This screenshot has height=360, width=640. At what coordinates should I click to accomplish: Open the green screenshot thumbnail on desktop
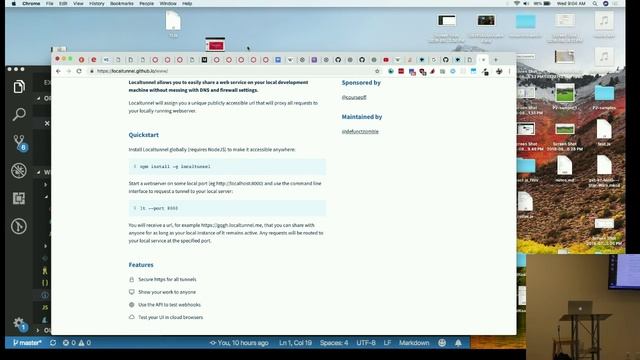(565, 93)
